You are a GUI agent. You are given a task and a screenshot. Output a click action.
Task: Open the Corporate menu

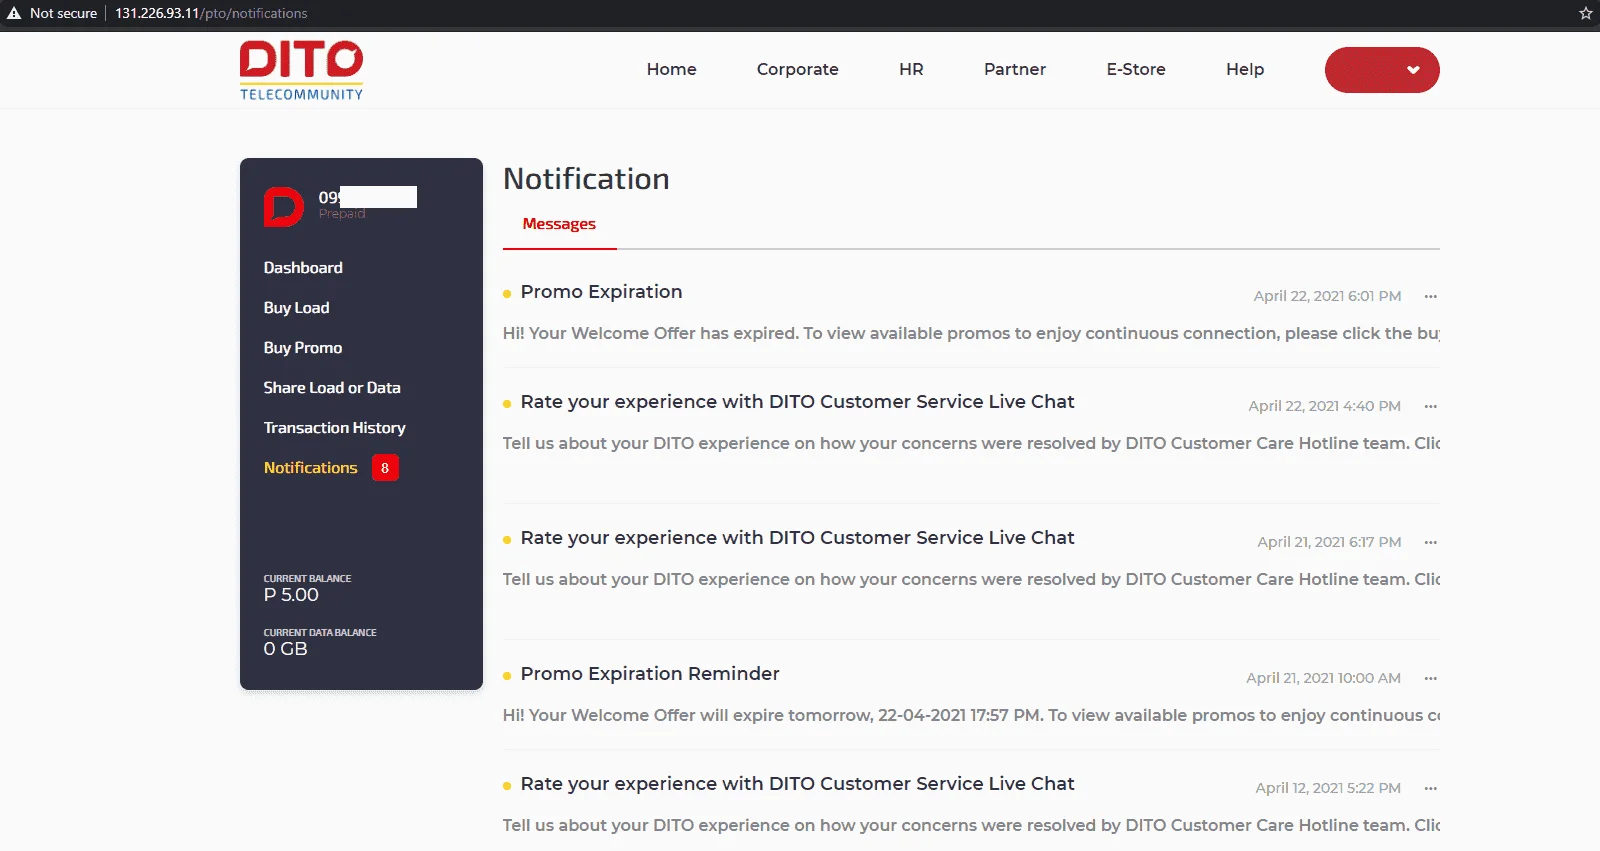point(798,69)
